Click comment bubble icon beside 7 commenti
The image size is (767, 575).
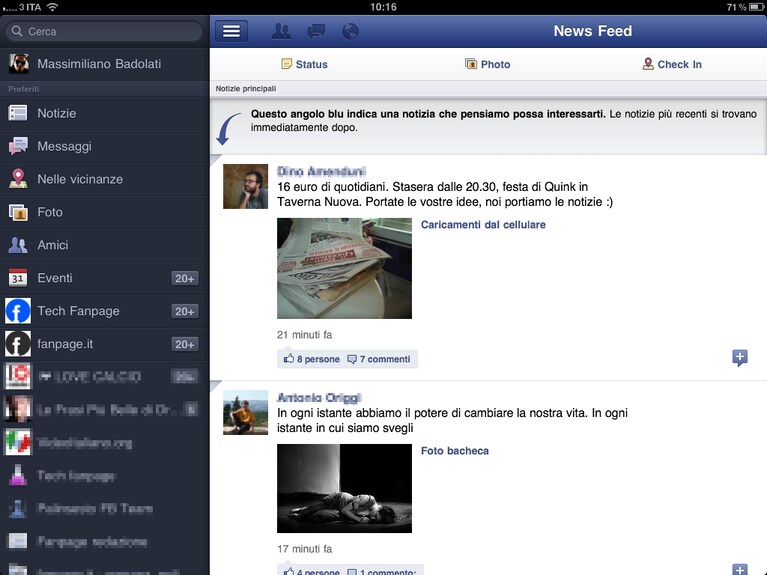point(352,359)
